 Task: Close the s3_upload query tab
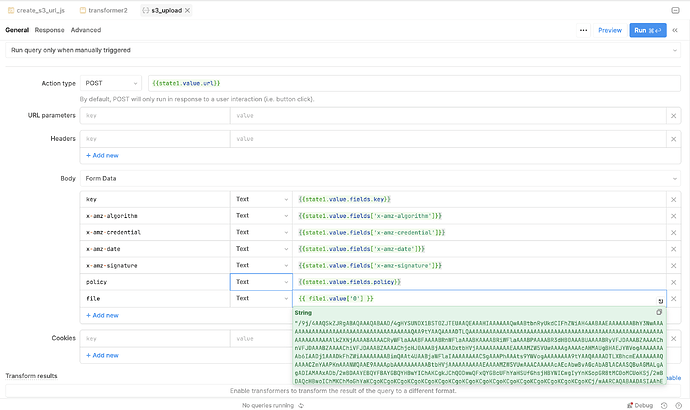coord(187,10)
